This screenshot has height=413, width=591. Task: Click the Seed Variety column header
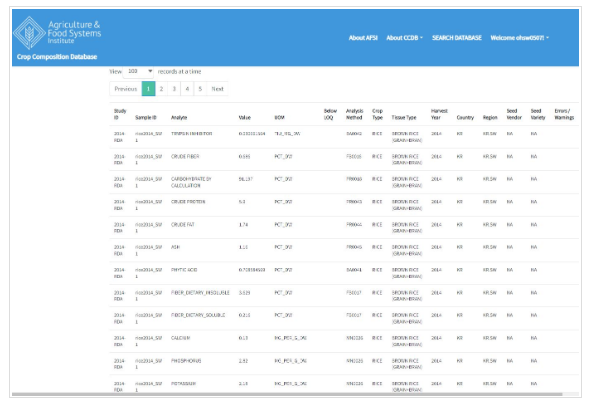[538, 114]
